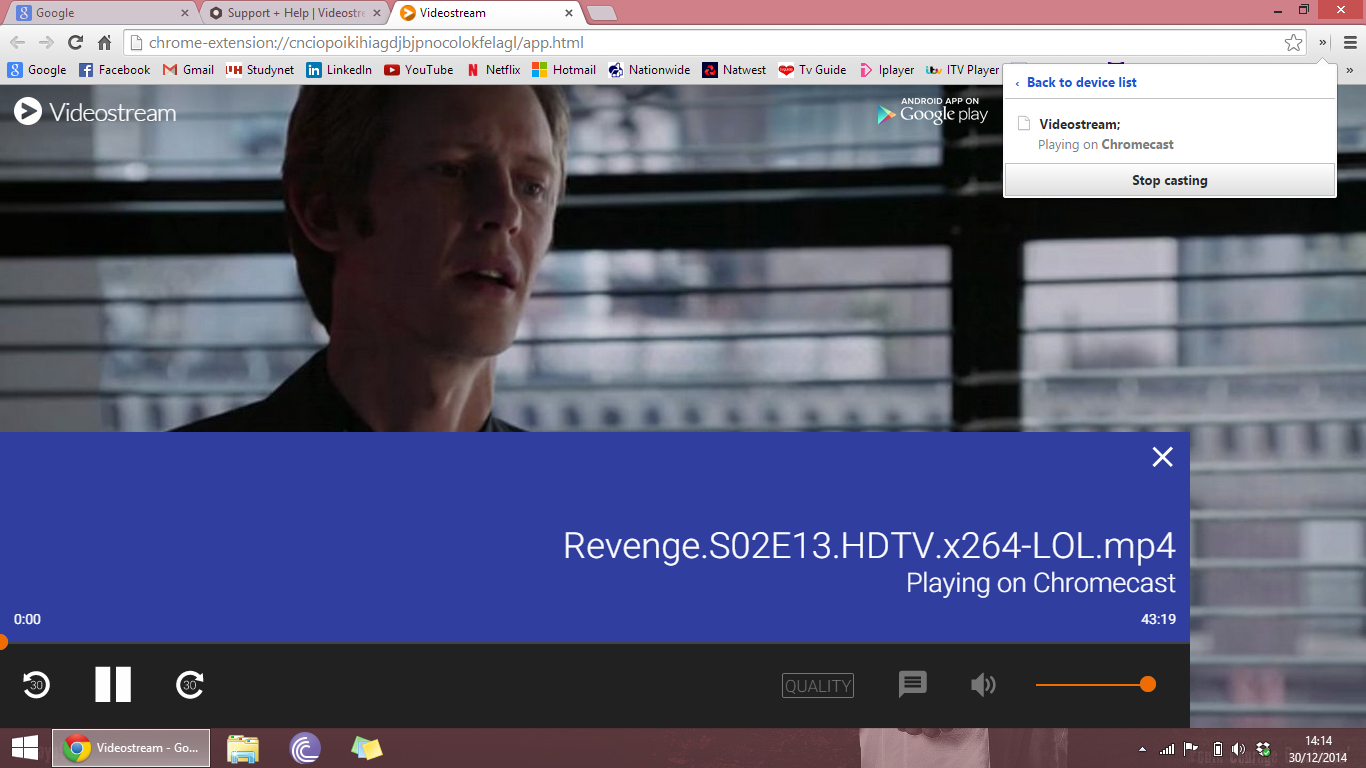1366x768 pixels.
Task: Rewind 30 seconds button
Action: (x=36, y=685)
